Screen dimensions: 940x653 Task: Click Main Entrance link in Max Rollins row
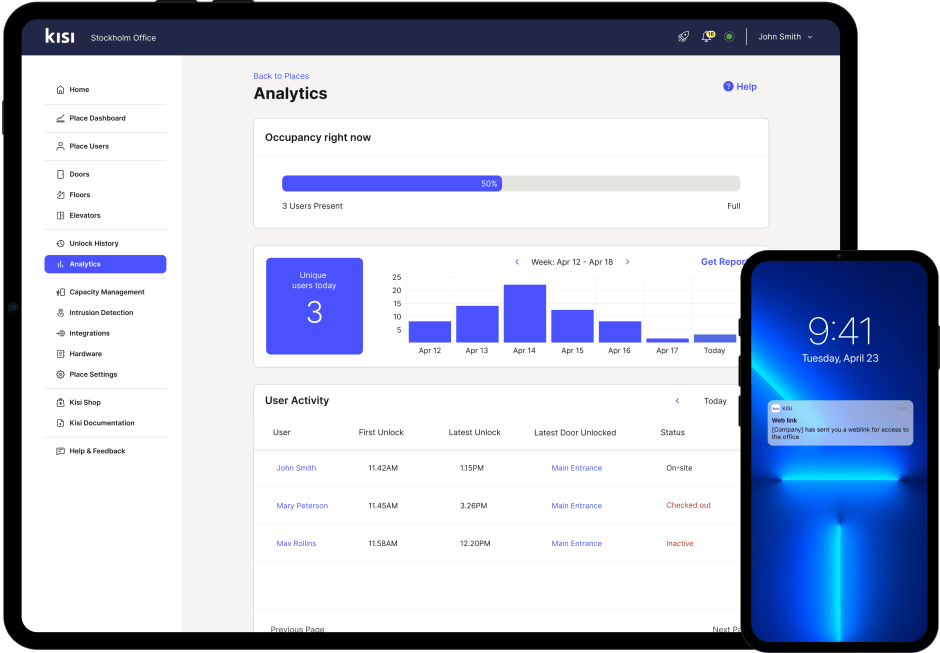pyautogui.click(x=577, y=543)
